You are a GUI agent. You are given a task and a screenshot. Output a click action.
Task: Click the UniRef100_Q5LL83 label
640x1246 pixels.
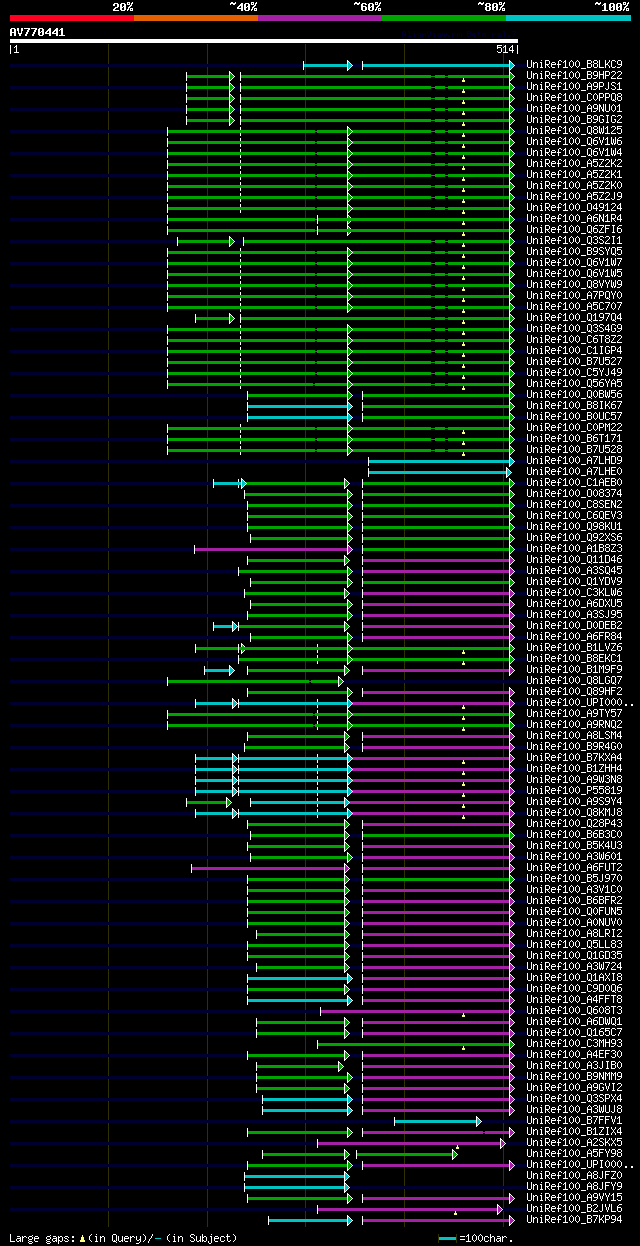(574, 944)
